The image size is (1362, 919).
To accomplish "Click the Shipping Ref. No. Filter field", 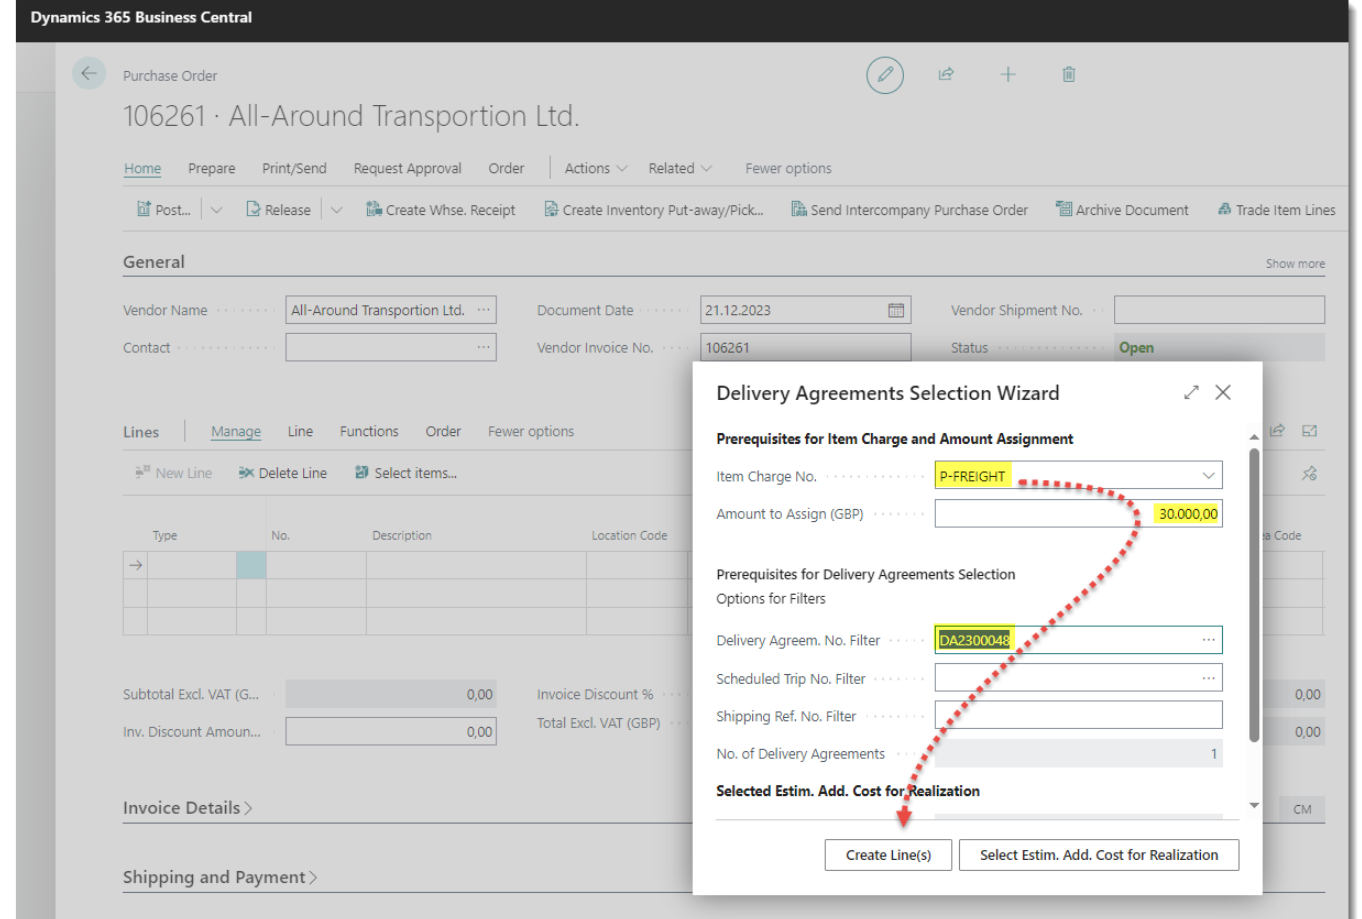I will (x=1077, y=716).
